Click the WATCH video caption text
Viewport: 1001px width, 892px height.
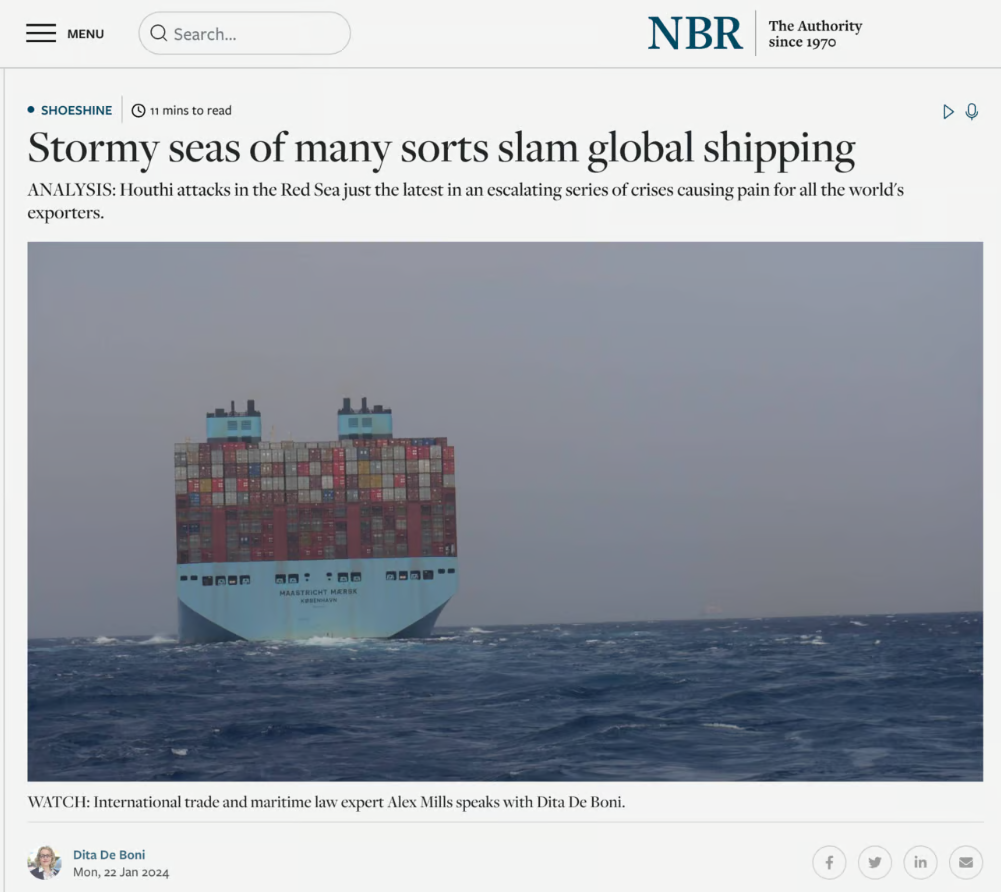click(x=326, y=802)
